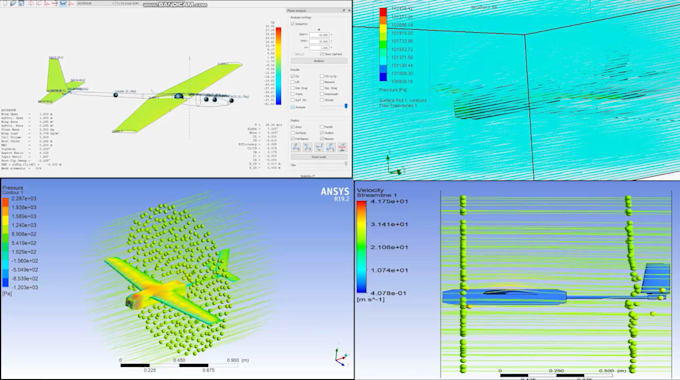Select the isometric view icon in the Display section

click(x=330, y=147)
